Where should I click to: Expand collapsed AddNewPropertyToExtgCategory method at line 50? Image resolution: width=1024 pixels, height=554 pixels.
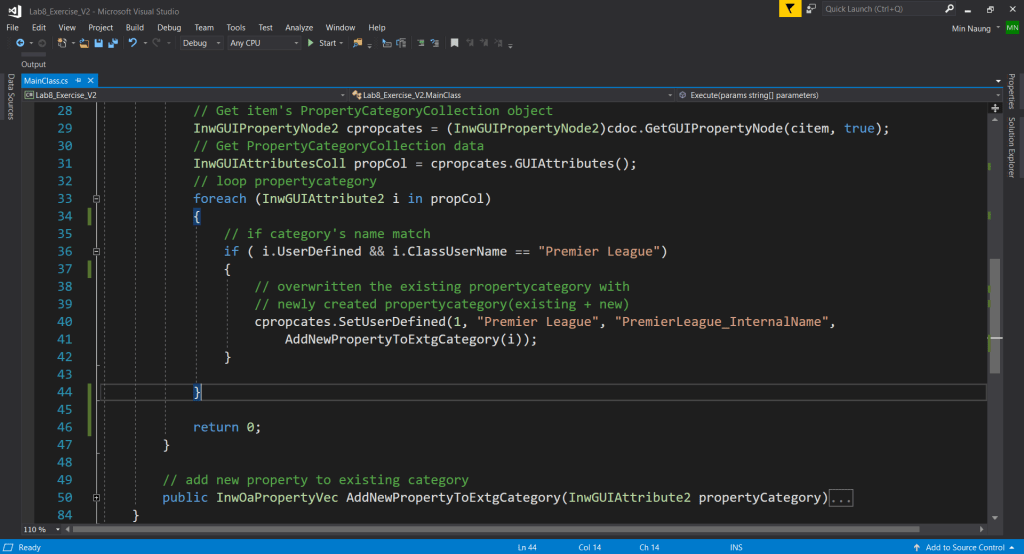[x=94, y=498]
